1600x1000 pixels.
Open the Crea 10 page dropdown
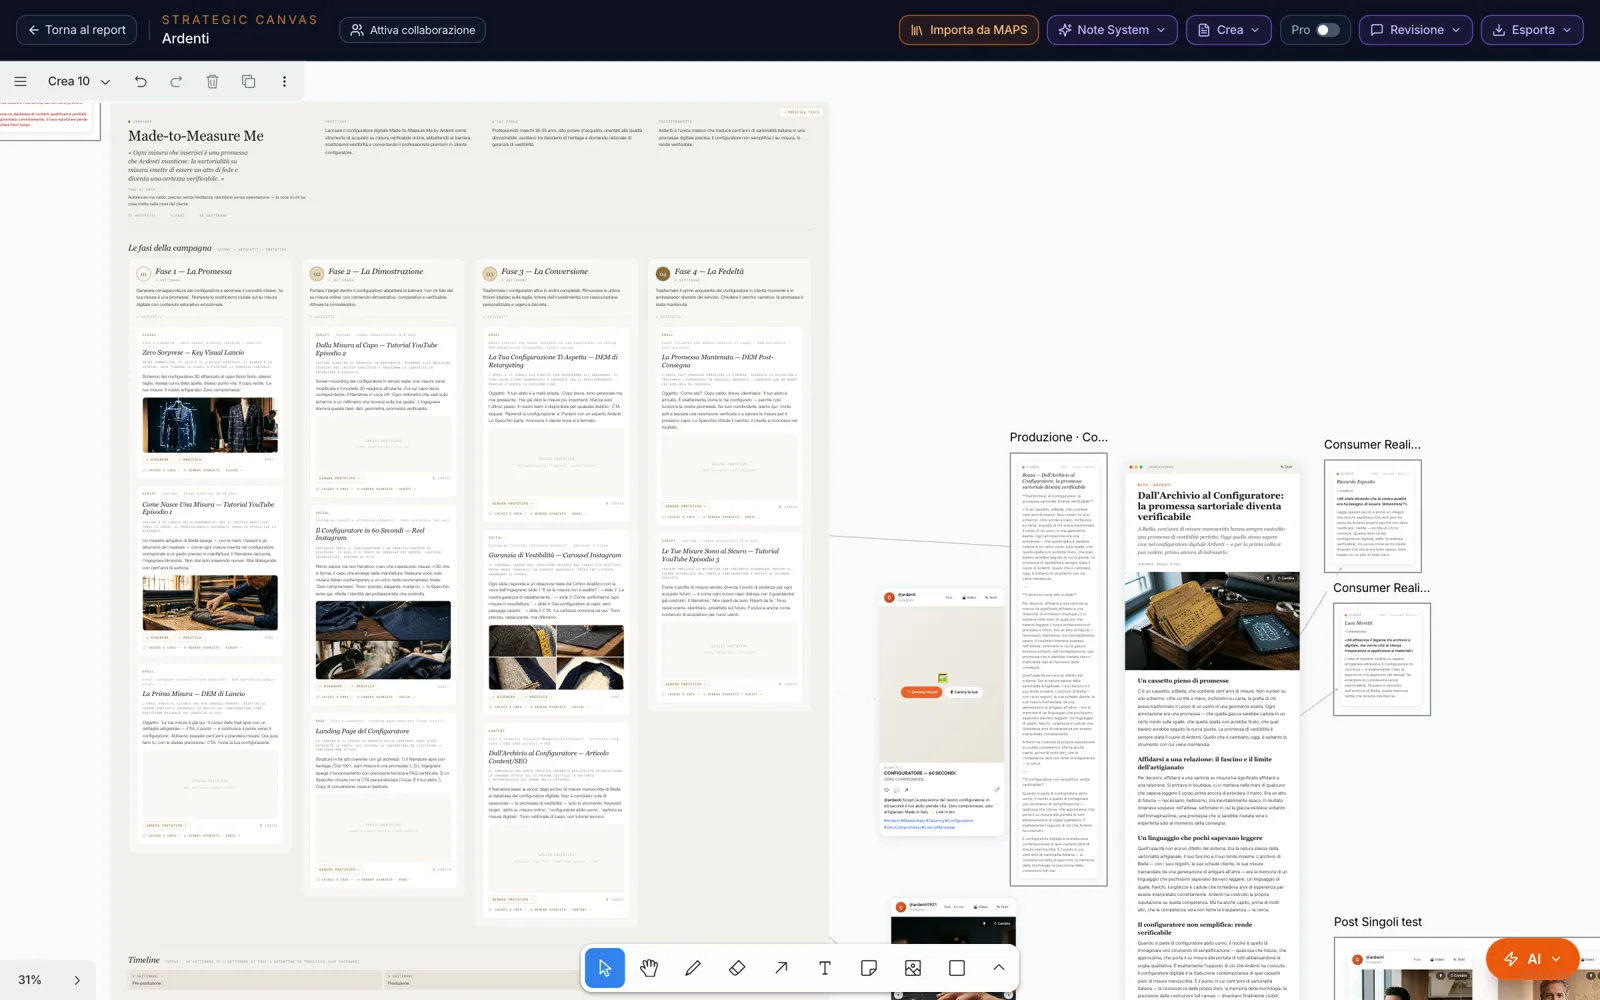pyautogui.click(x=79, y=82)
